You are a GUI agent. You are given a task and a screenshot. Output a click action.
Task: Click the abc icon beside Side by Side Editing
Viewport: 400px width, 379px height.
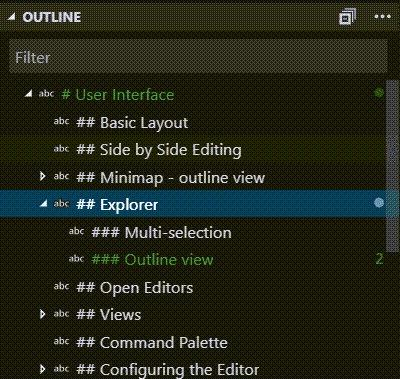61,148
